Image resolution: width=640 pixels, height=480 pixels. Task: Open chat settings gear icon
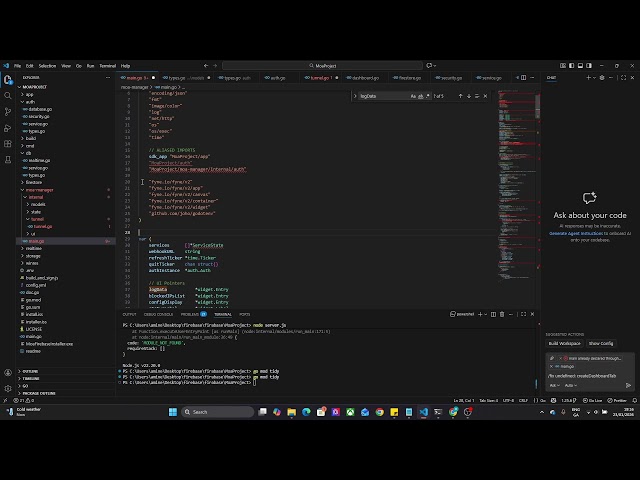pyautogui.click(x=602, y=78)
